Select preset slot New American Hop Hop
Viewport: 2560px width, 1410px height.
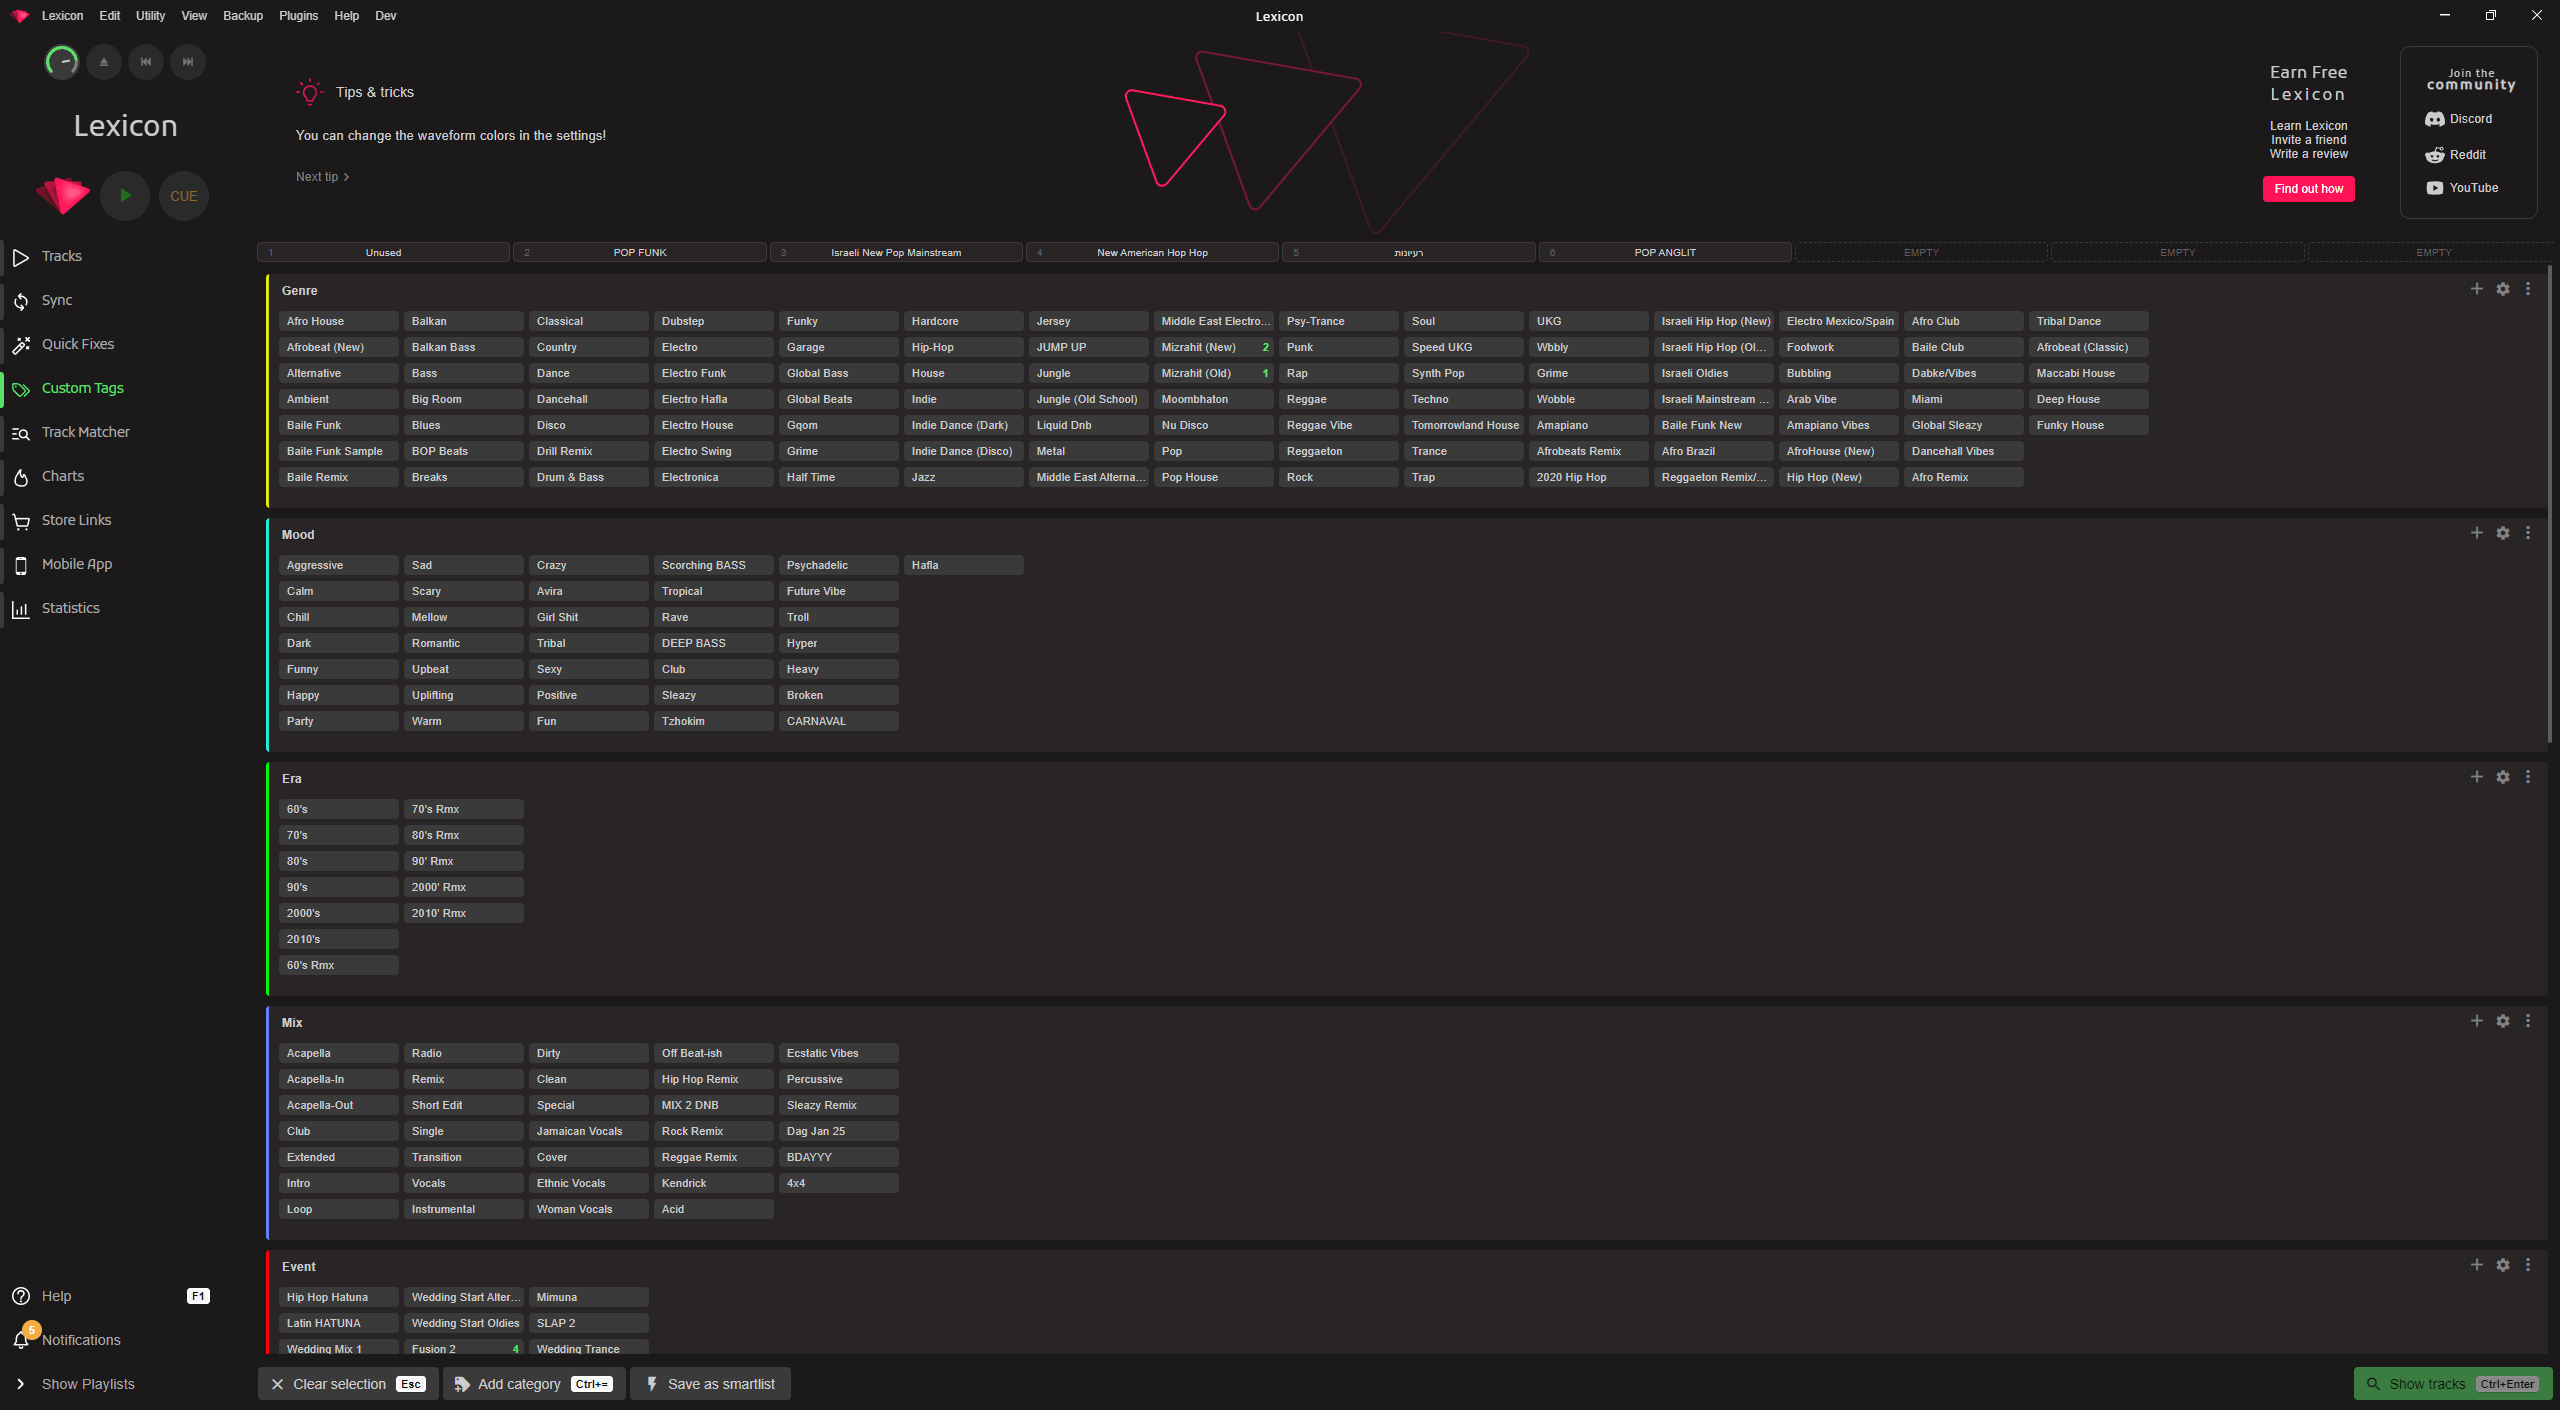click(1152, 253)
